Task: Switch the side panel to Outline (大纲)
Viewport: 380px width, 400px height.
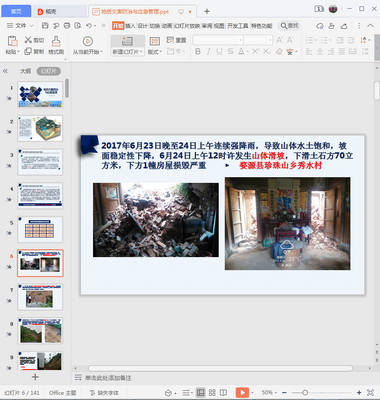Action: 26,71
